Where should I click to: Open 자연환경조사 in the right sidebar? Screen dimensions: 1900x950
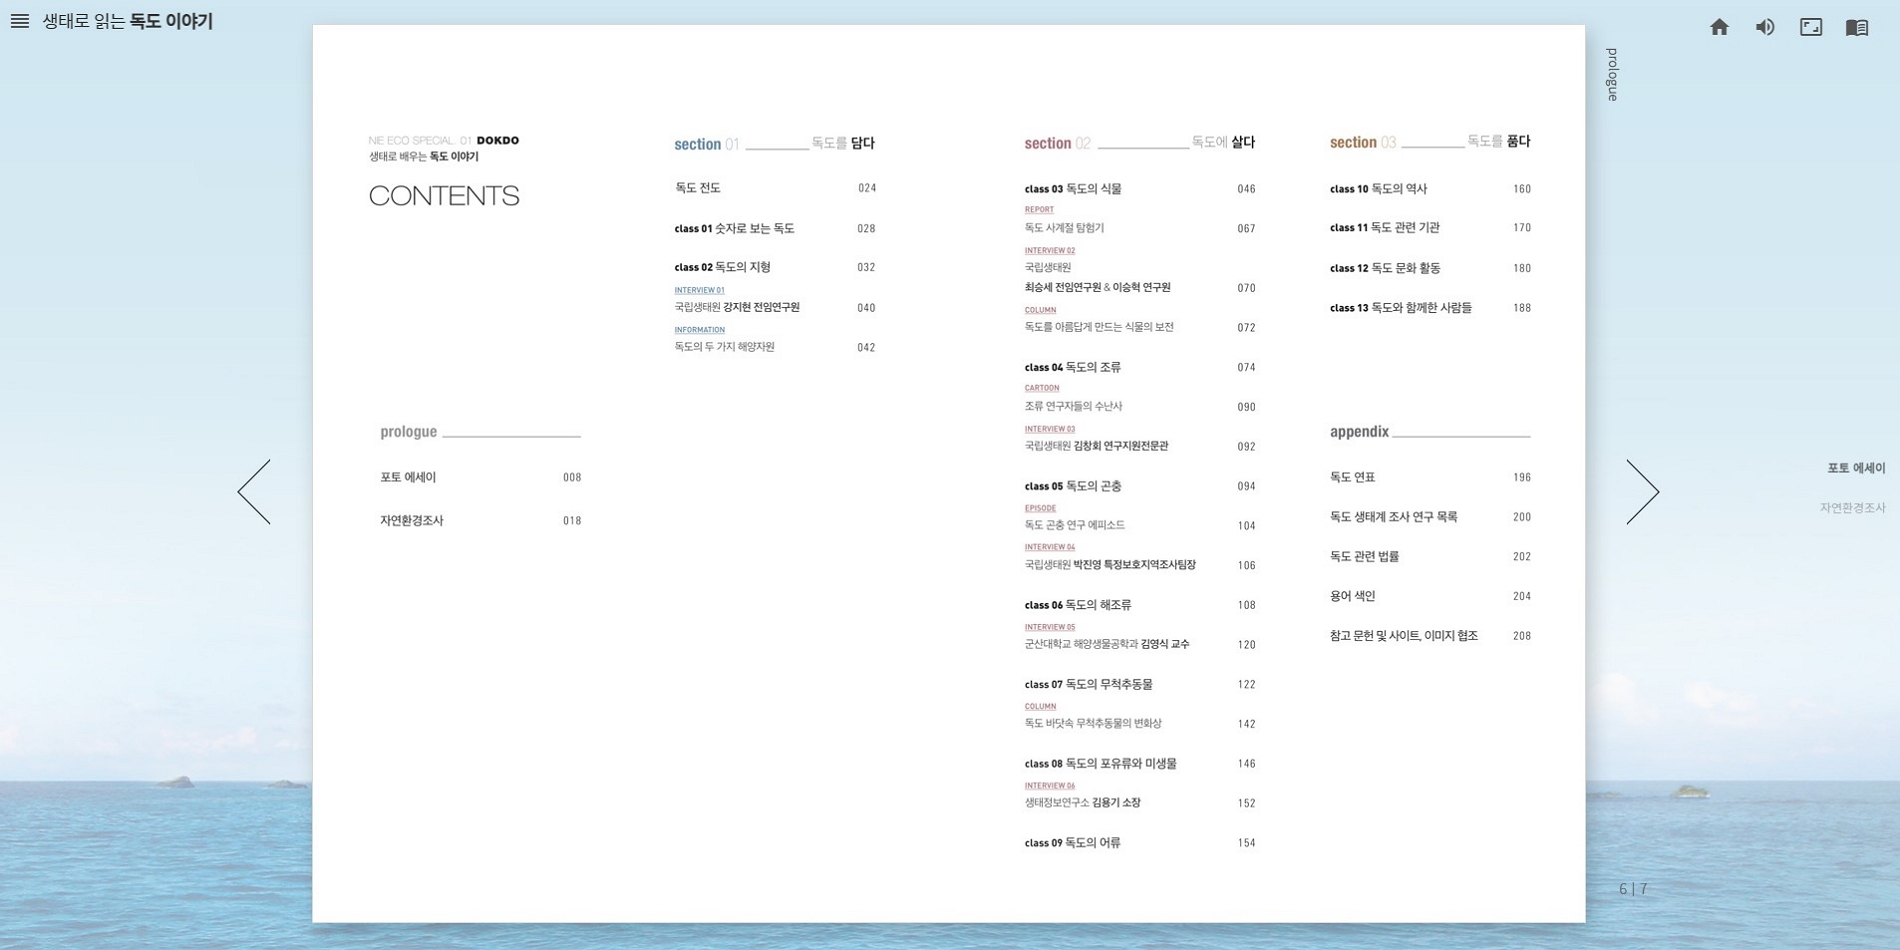1852,508
